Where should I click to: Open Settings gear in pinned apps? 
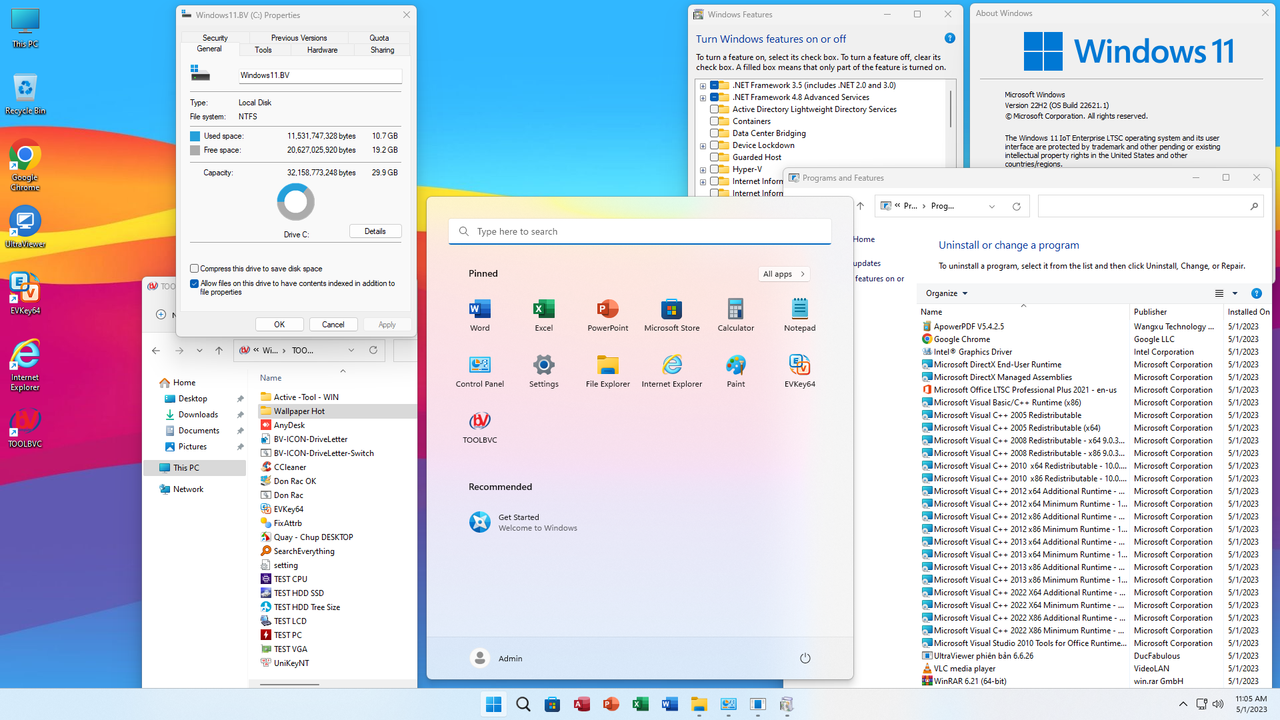(x=543, y=370)
